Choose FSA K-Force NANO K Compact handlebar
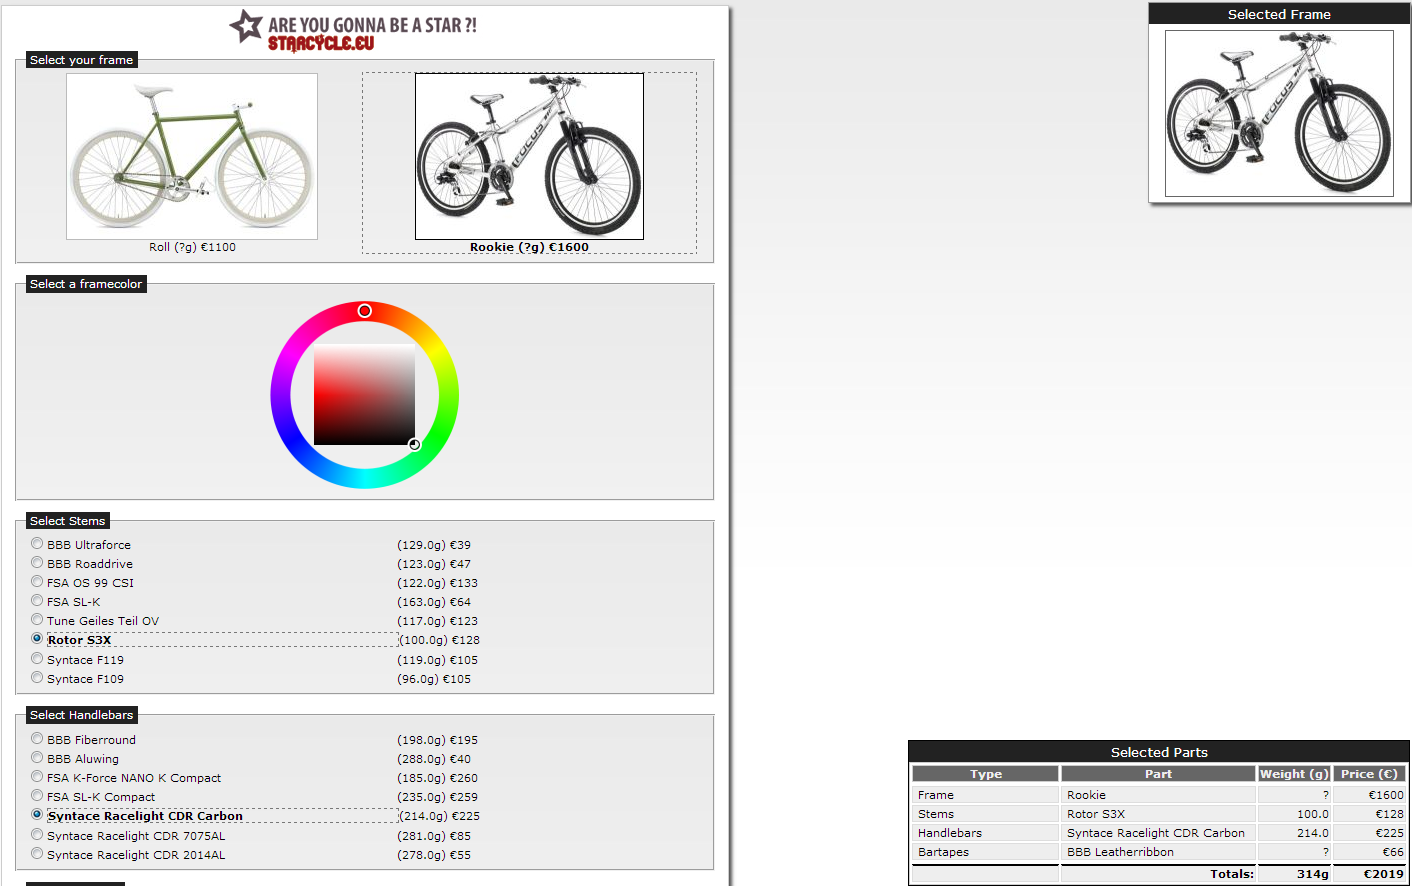The image size is (1412, 886). point(37,777)
